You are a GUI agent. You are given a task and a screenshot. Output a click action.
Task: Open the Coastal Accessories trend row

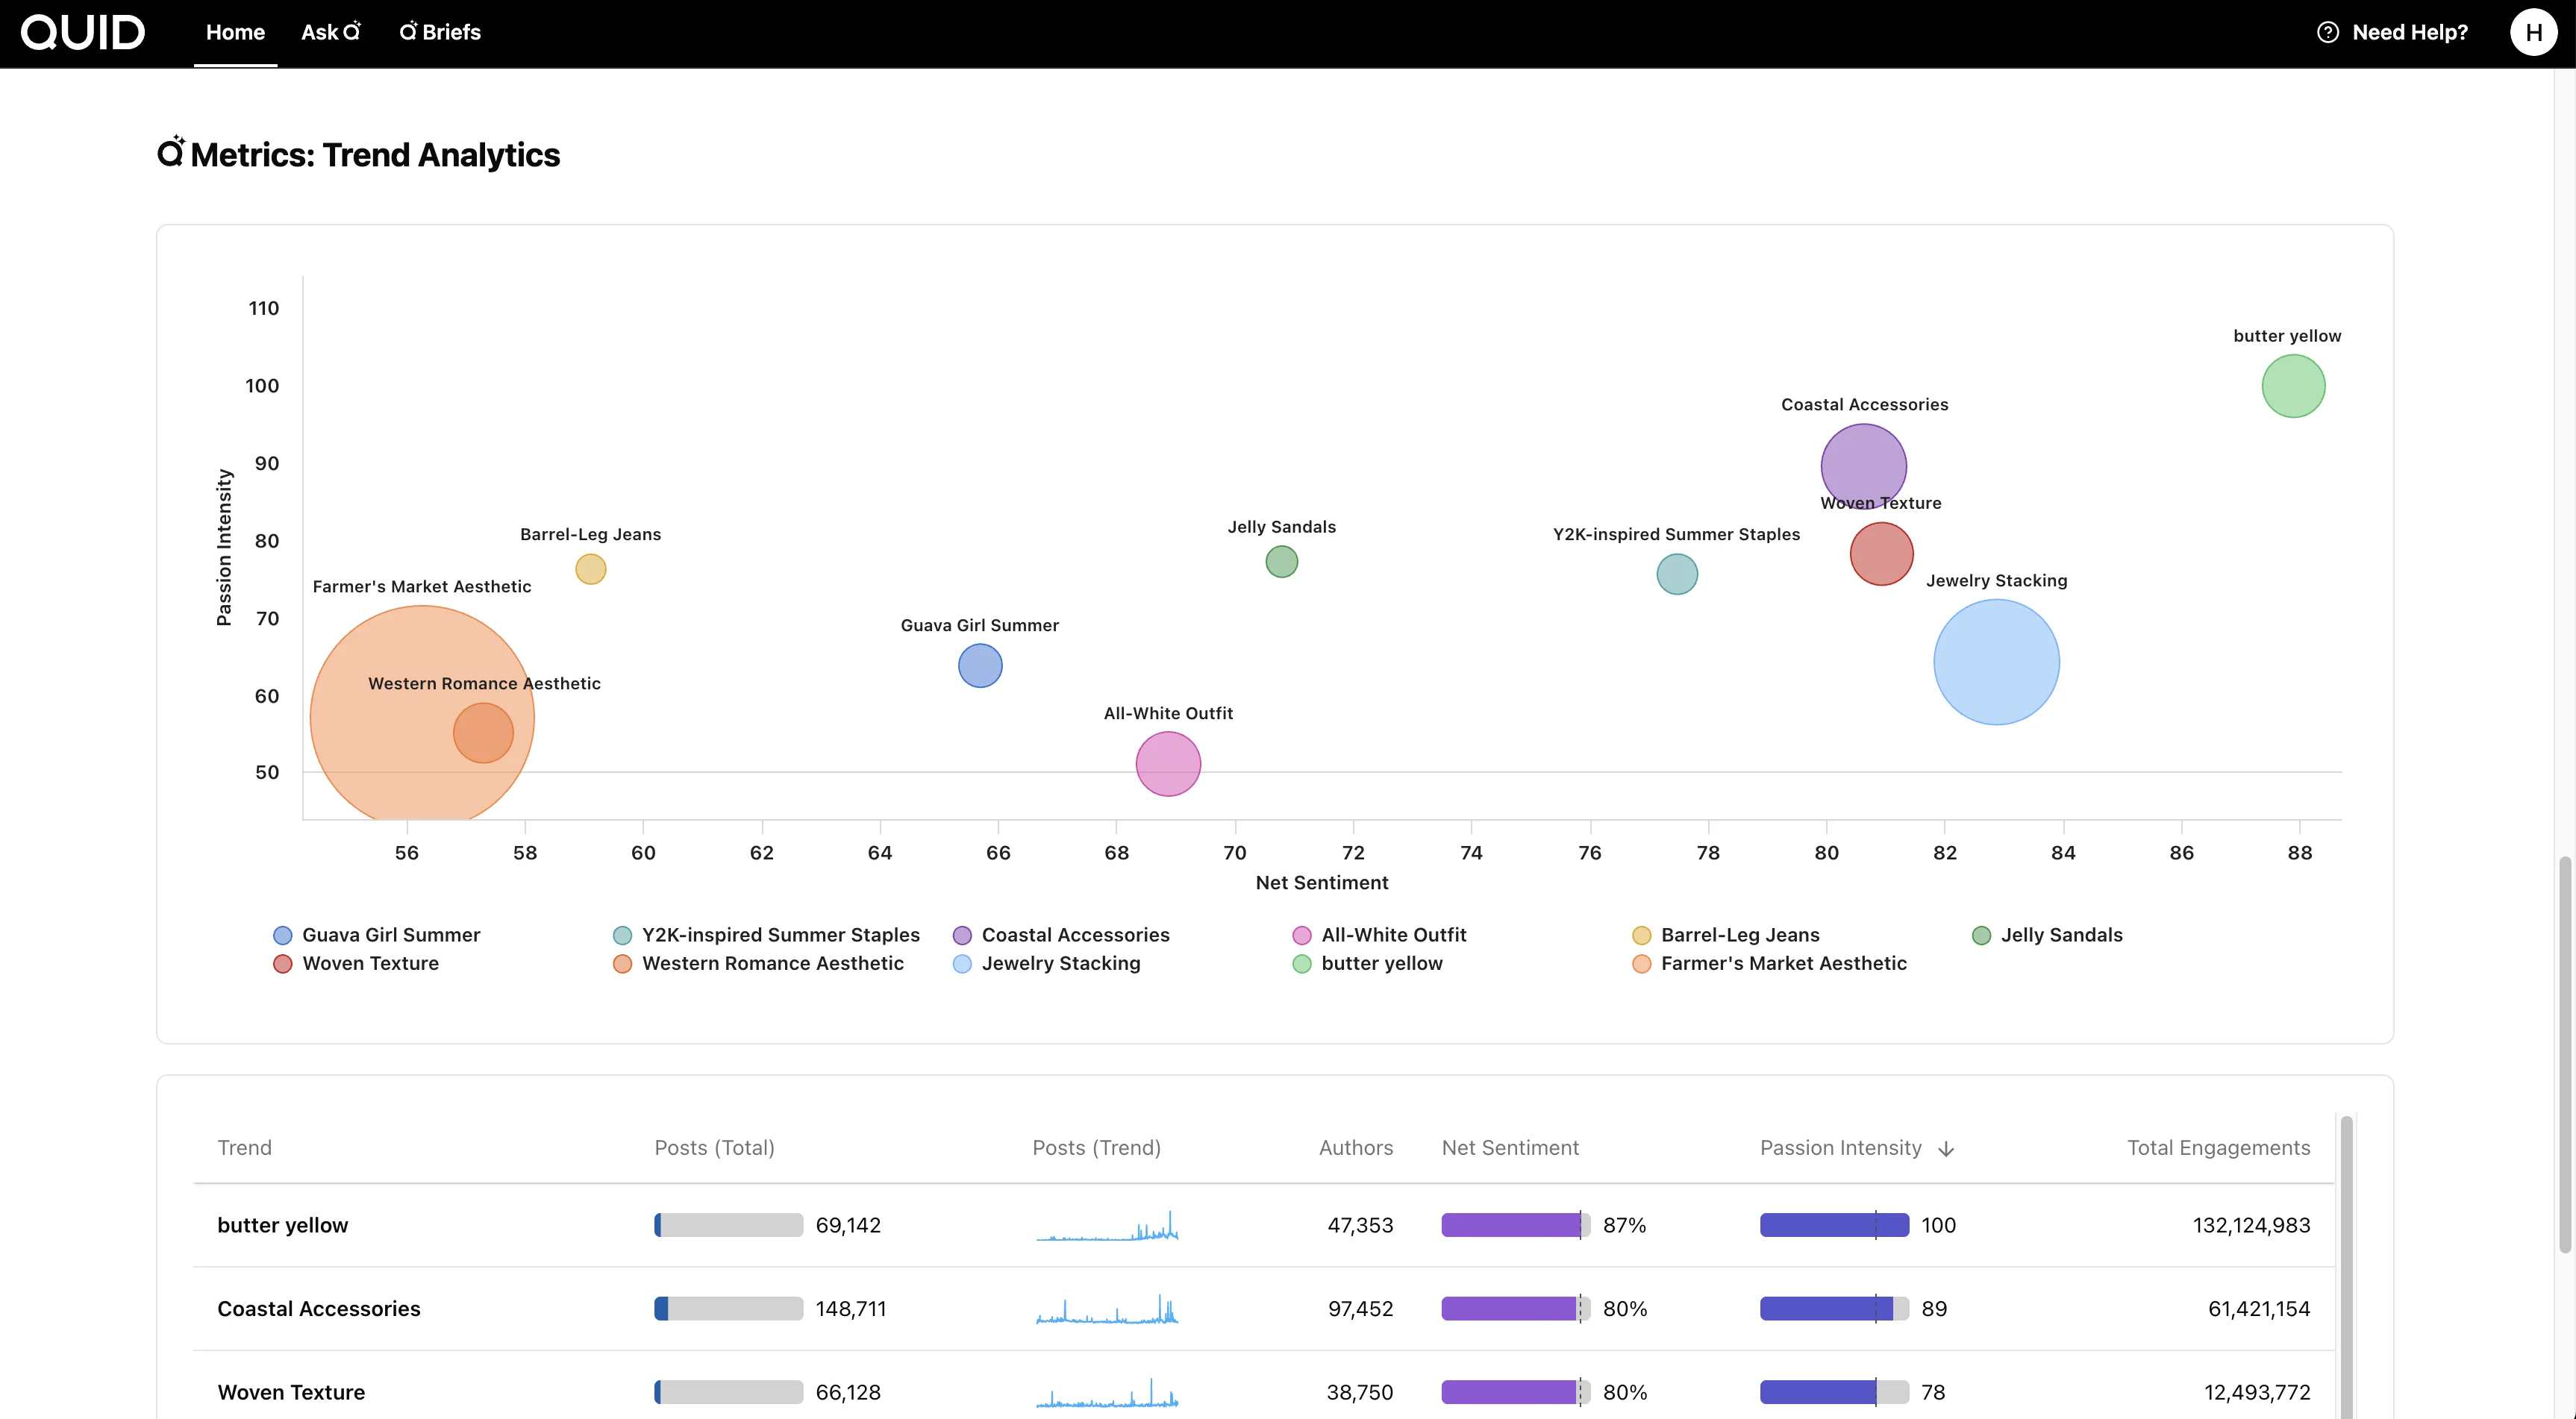(319, 1309)
